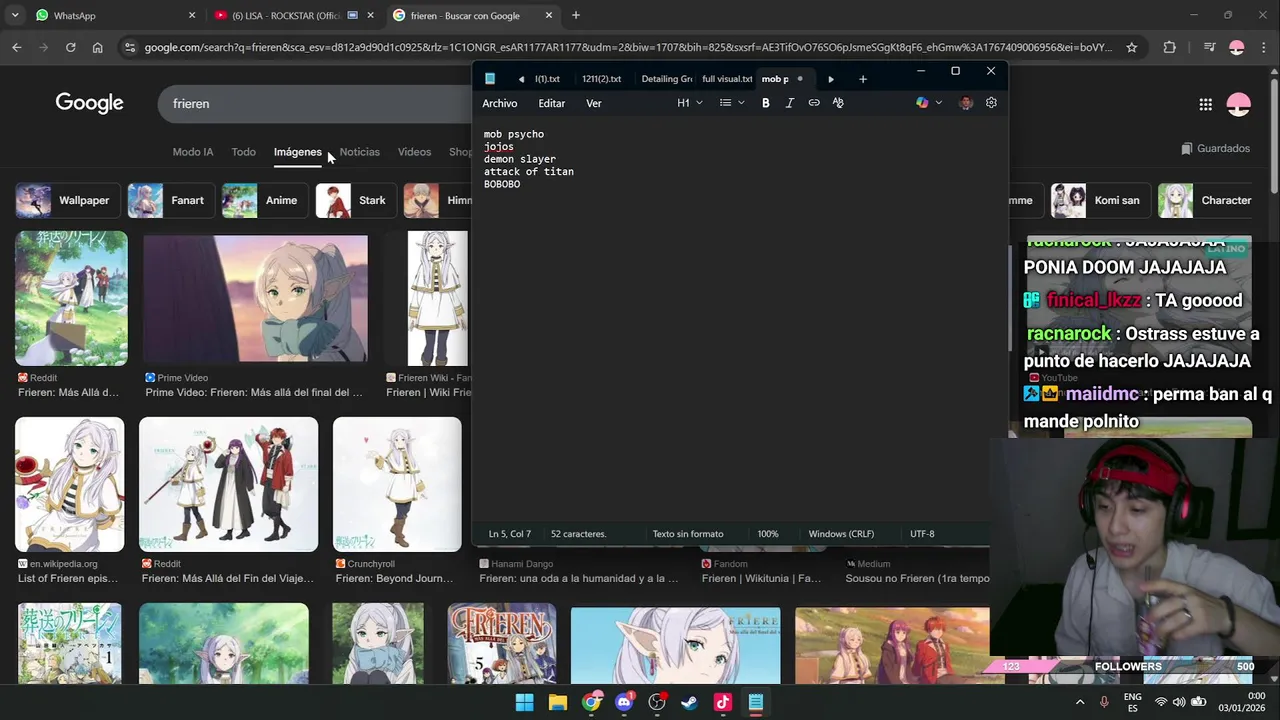Open Notepad settings gear
Screen dimensions: 1280x720
click(x=991, y=103)
